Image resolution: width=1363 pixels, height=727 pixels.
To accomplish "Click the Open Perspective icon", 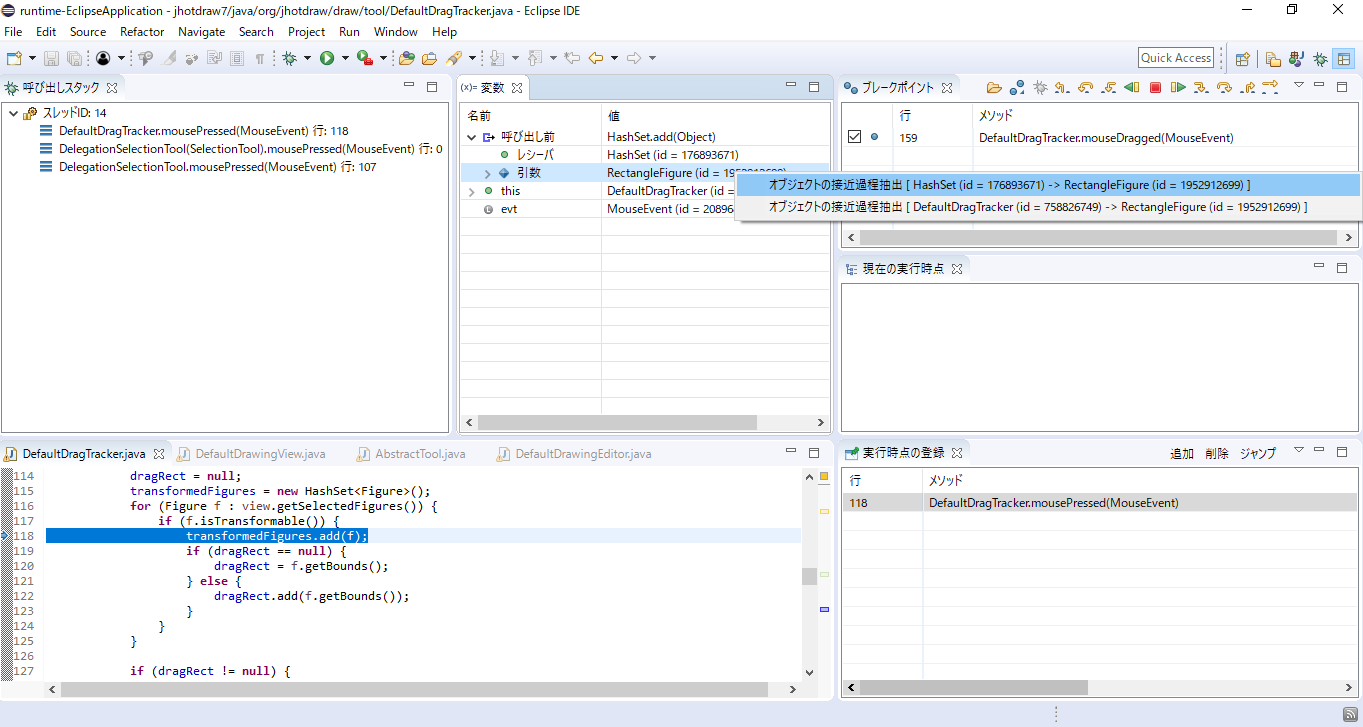I will click(1242, 59).
